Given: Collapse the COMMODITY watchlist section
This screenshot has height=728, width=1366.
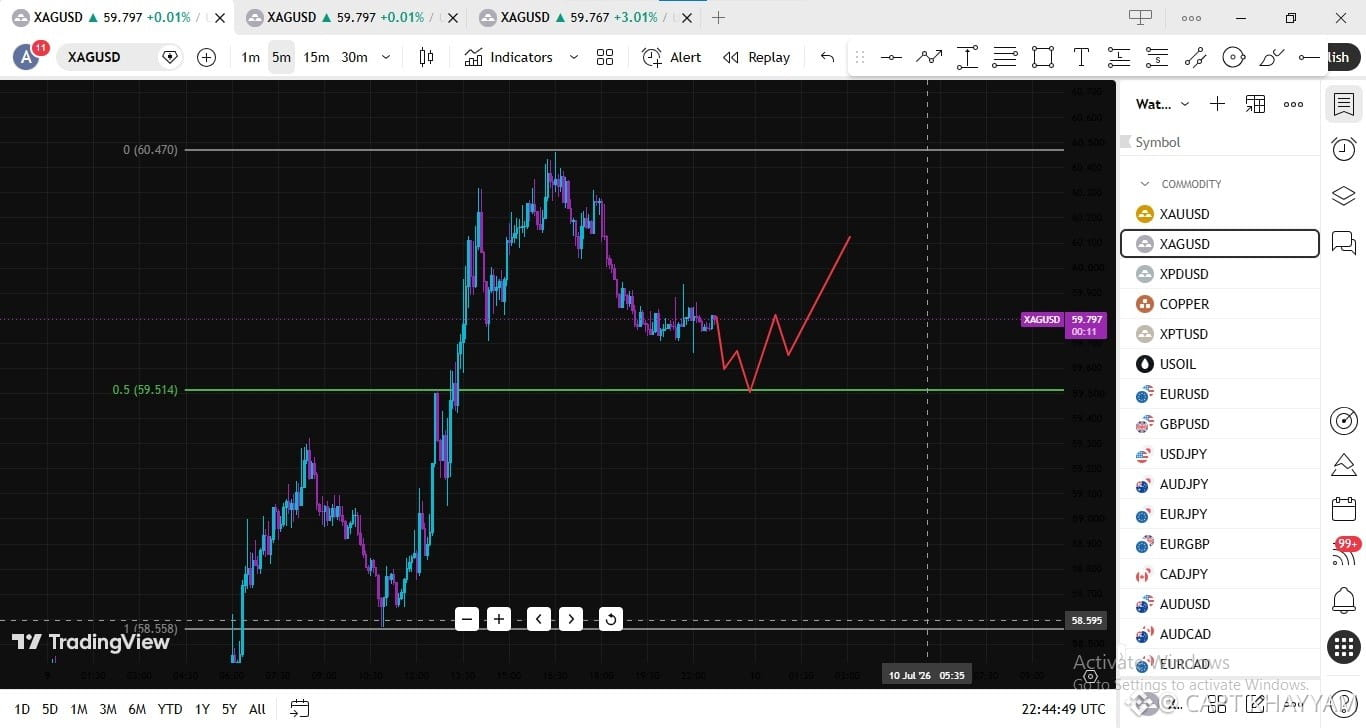Looking at the screenshot, I should pyautogui.click(x=1145, y=184).
